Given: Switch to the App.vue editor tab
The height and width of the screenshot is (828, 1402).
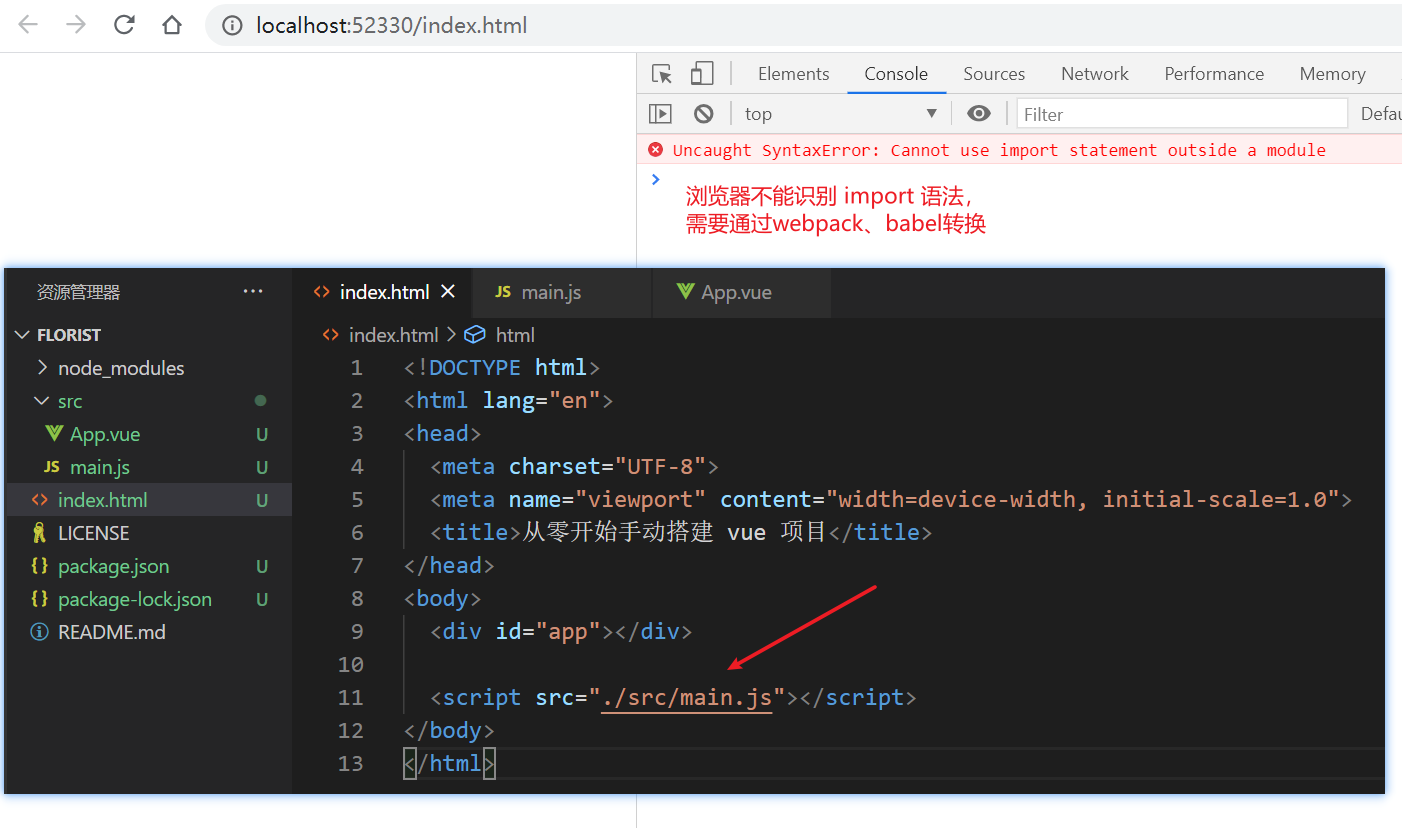Looking at the screenshot, I should click(741, 292).
